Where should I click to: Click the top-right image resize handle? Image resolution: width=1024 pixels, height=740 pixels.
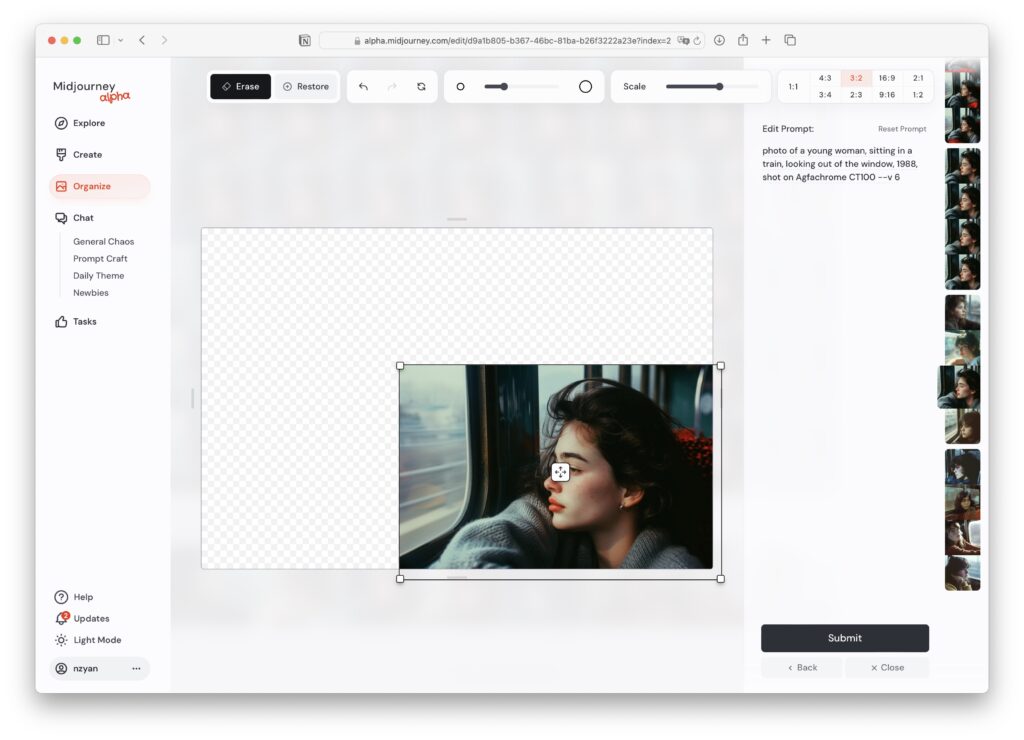click(x=721, y=366)
